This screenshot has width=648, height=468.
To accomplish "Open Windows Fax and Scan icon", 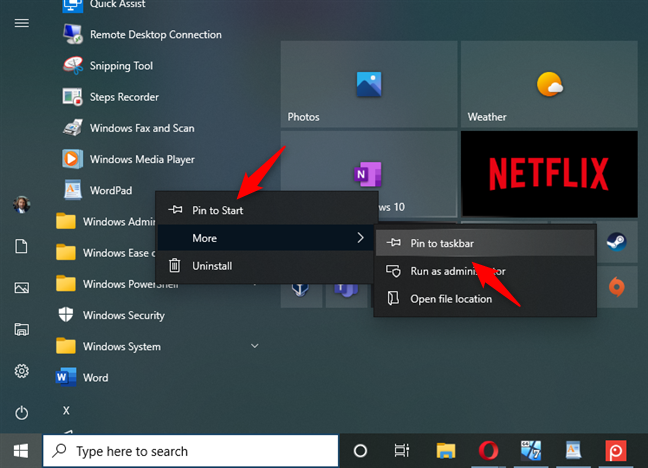I will (73, 128).
